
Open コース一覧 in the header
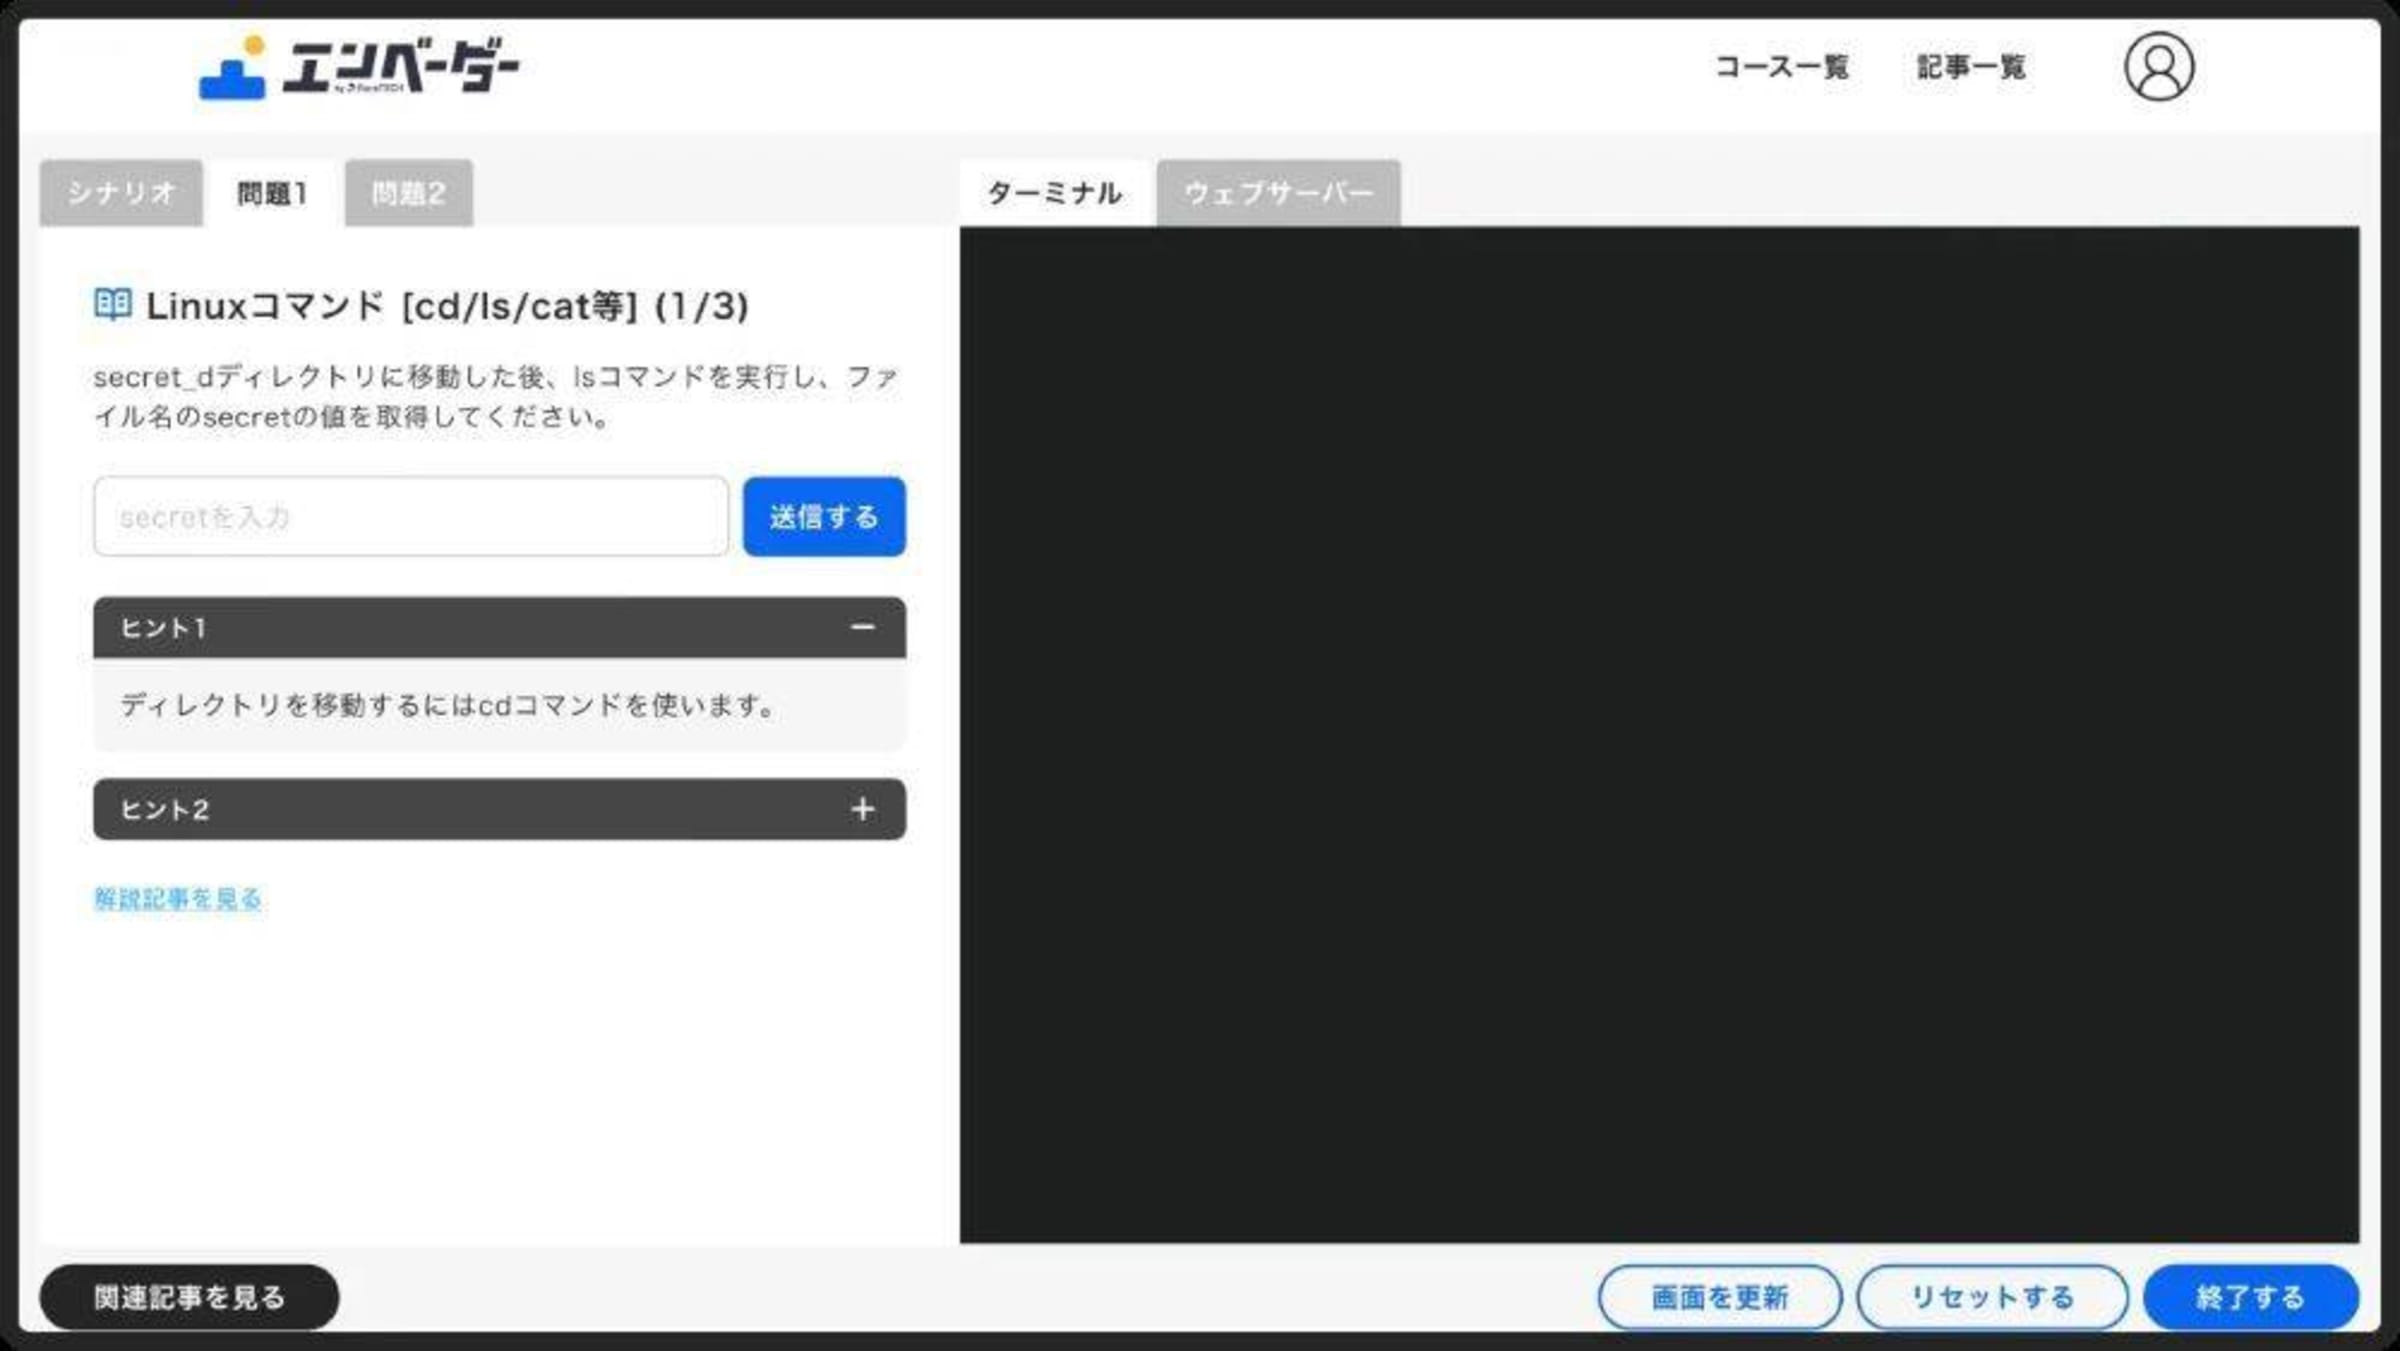[x=1781, y=67]
